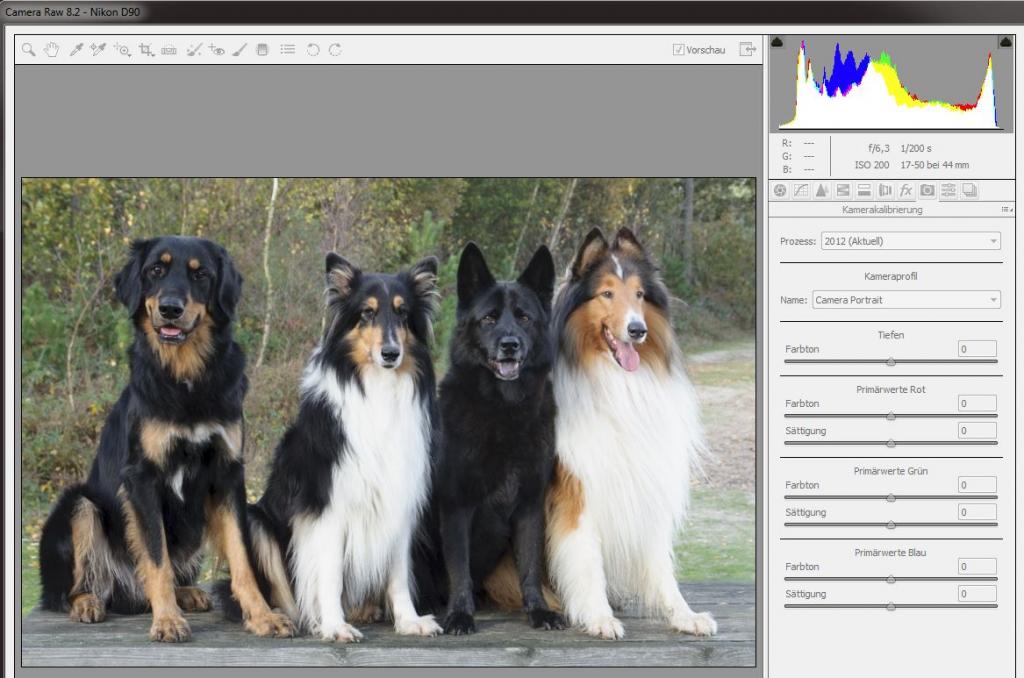Open the Camera Calibration panel tab

point(927,190)
